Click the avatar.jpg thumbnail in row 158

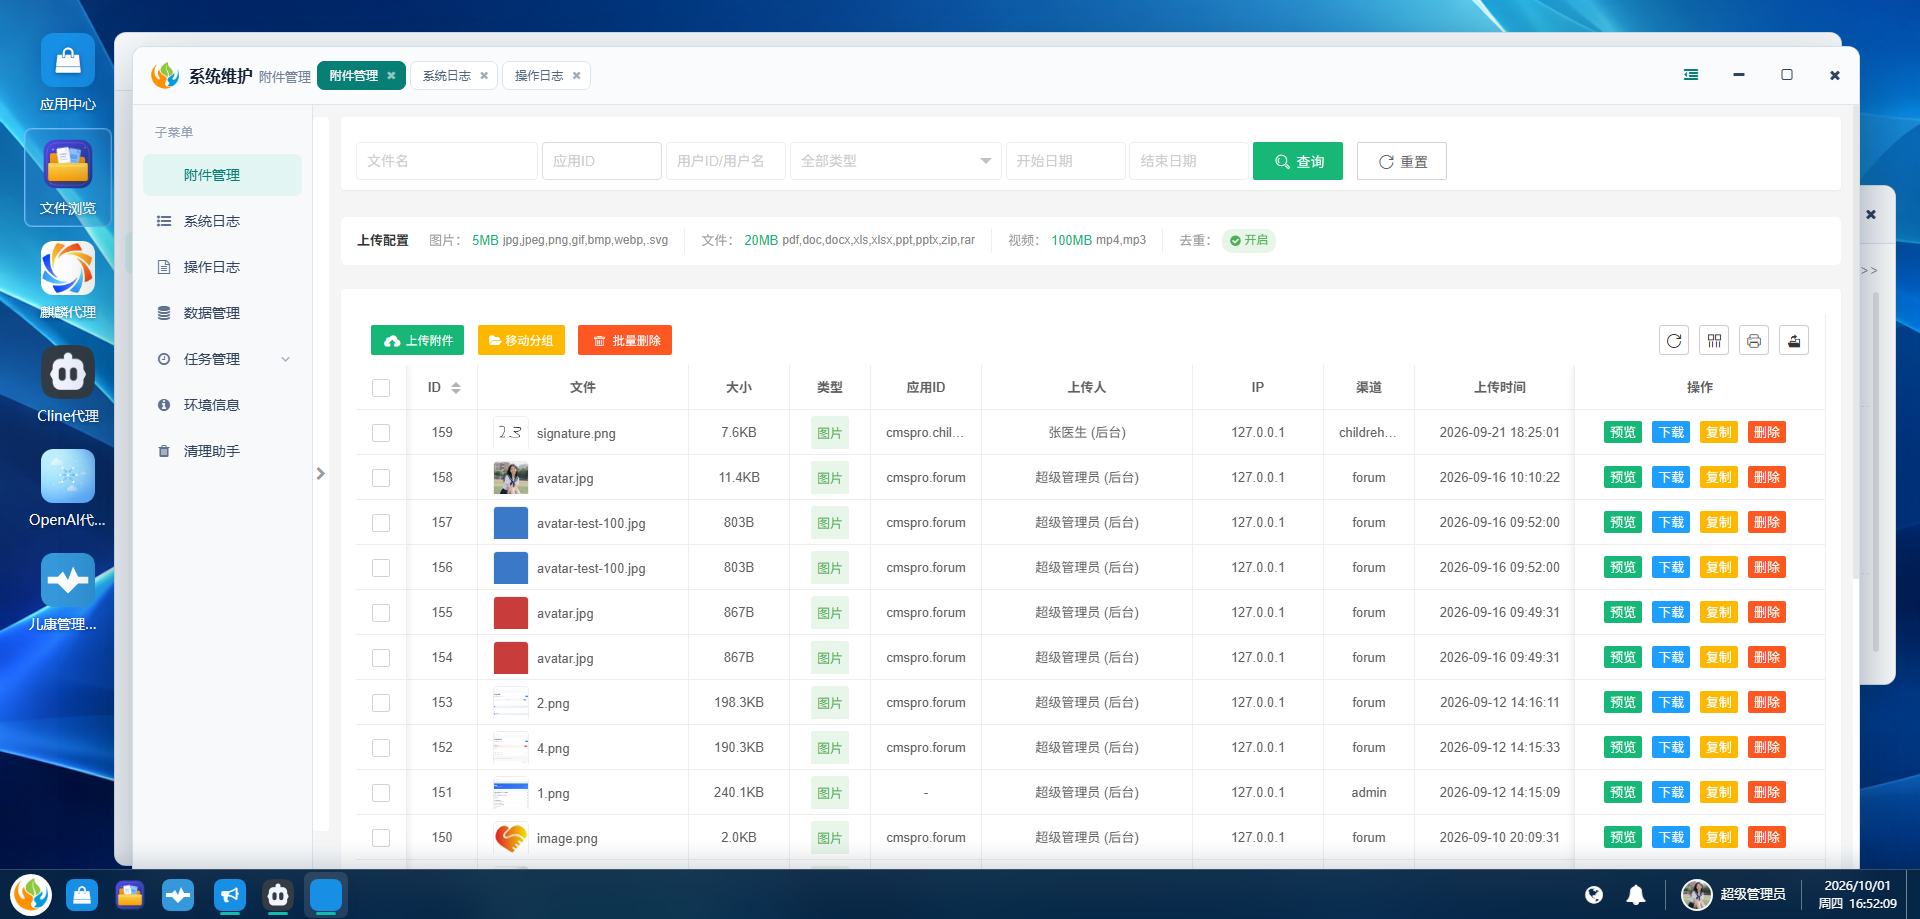pos(511,478)
